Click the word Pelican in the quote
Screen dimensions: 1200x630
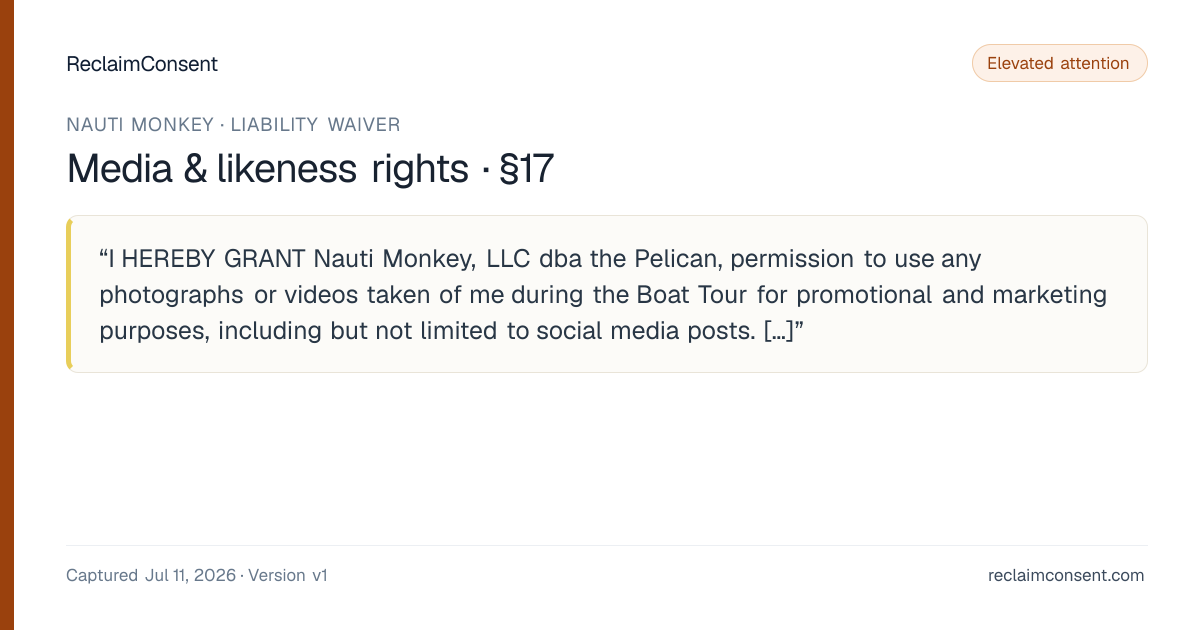coord(676,259)
